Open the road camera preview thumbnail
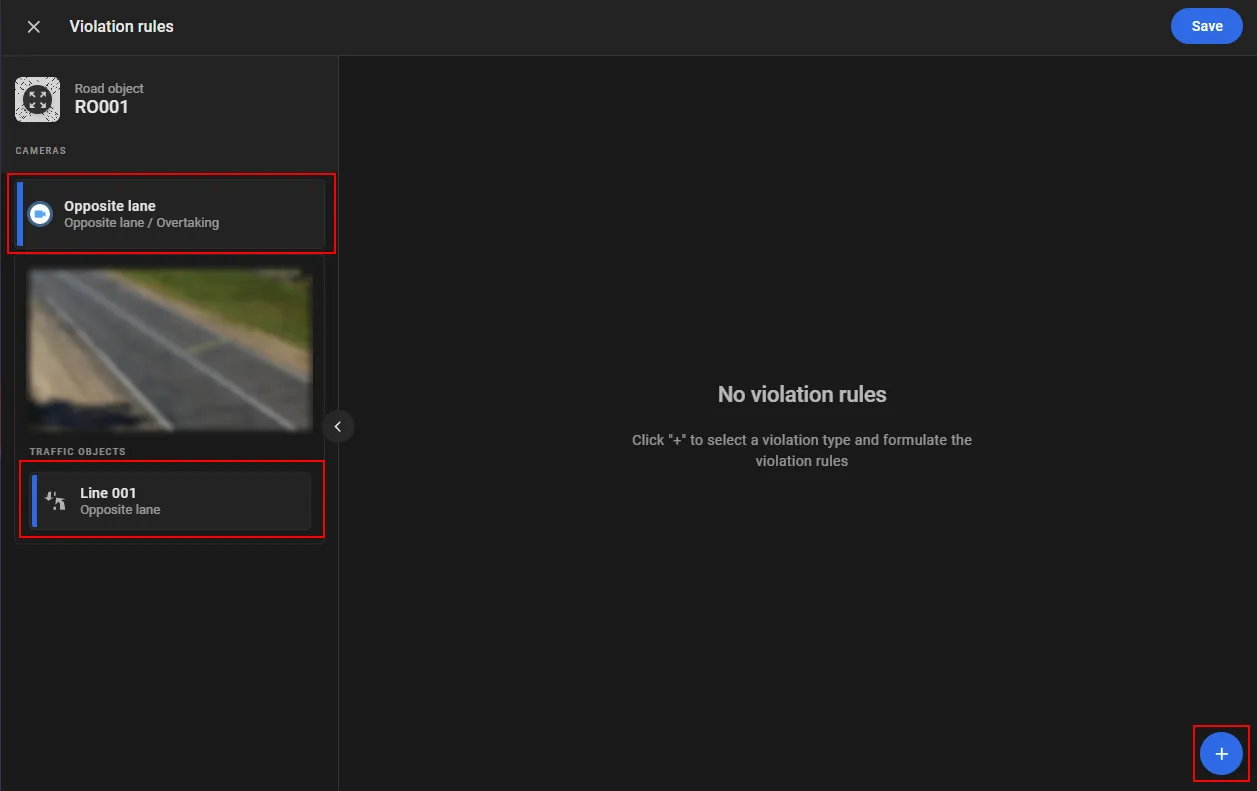Viewport: 1257px width, 791px height. click(170, 350)
